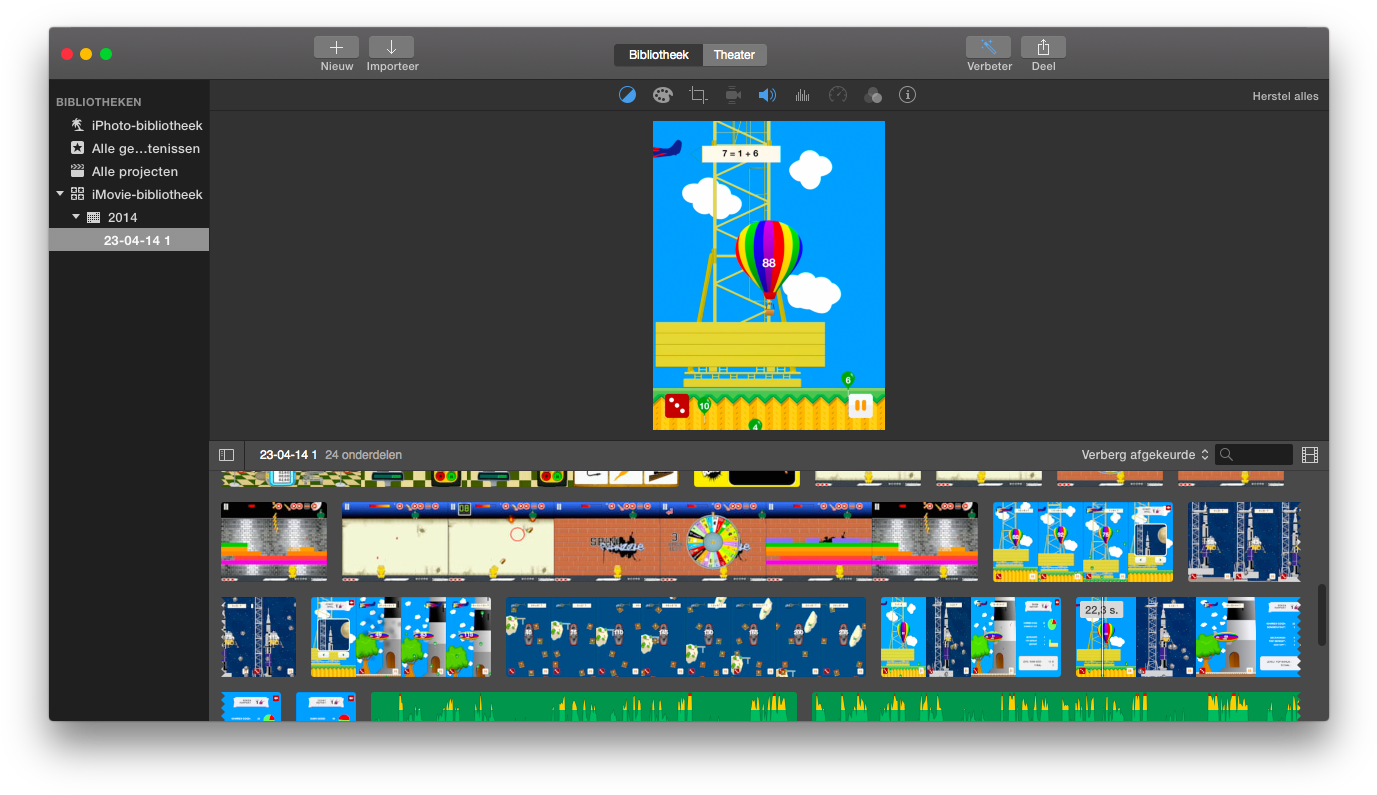Viewport: 1377px width, 795px height.
Task: Click the video stabilization icon
Action: [x=732, y=95]
